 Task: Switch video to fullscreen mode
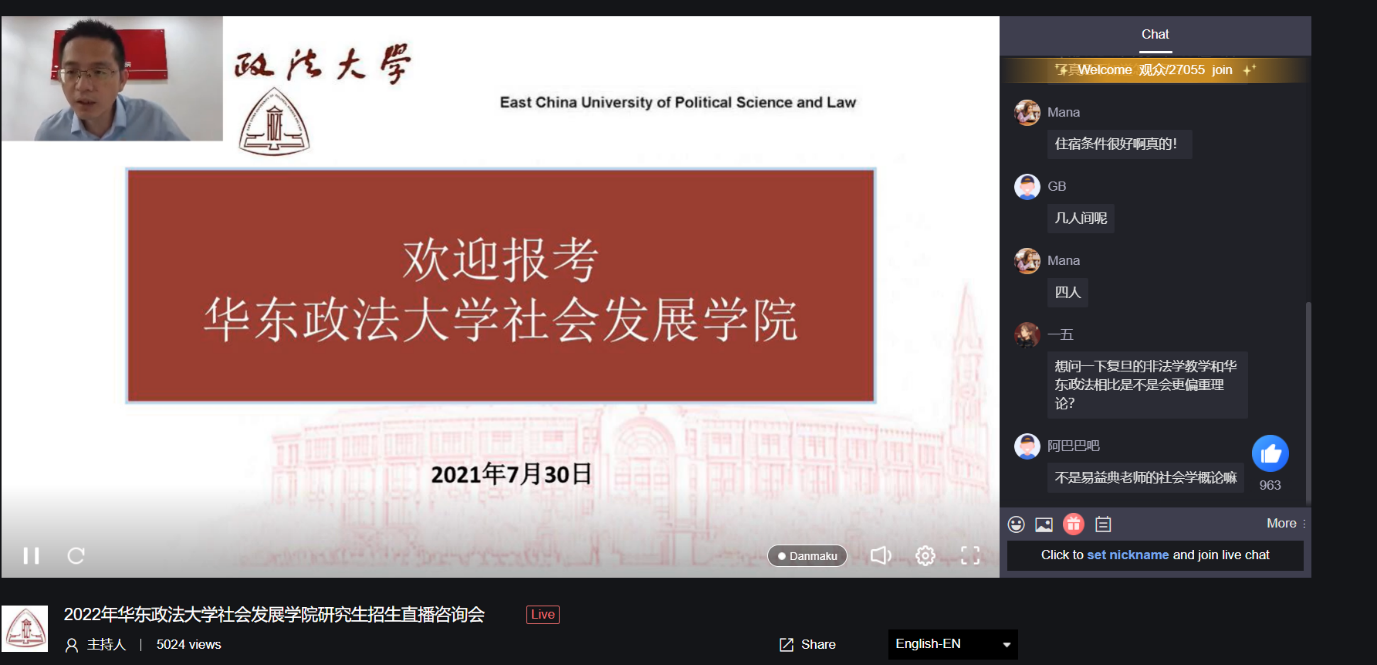[x=970, y=556]
